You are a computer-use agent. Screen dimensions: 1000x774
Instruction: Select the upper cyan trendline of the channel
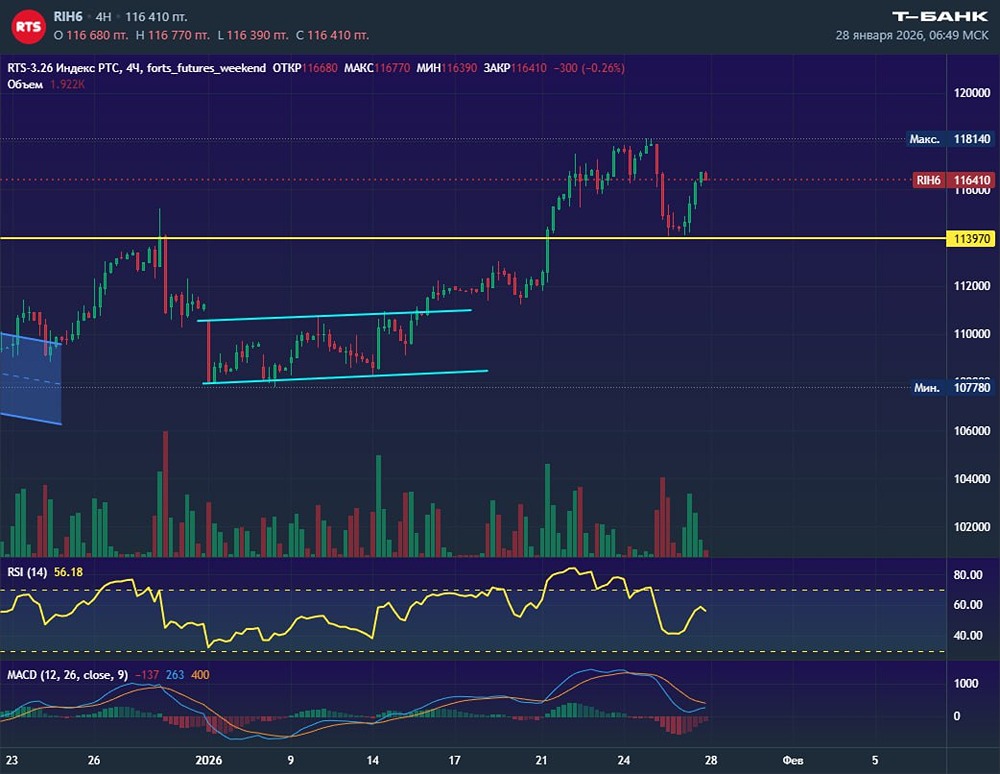[x=335, y=316]
